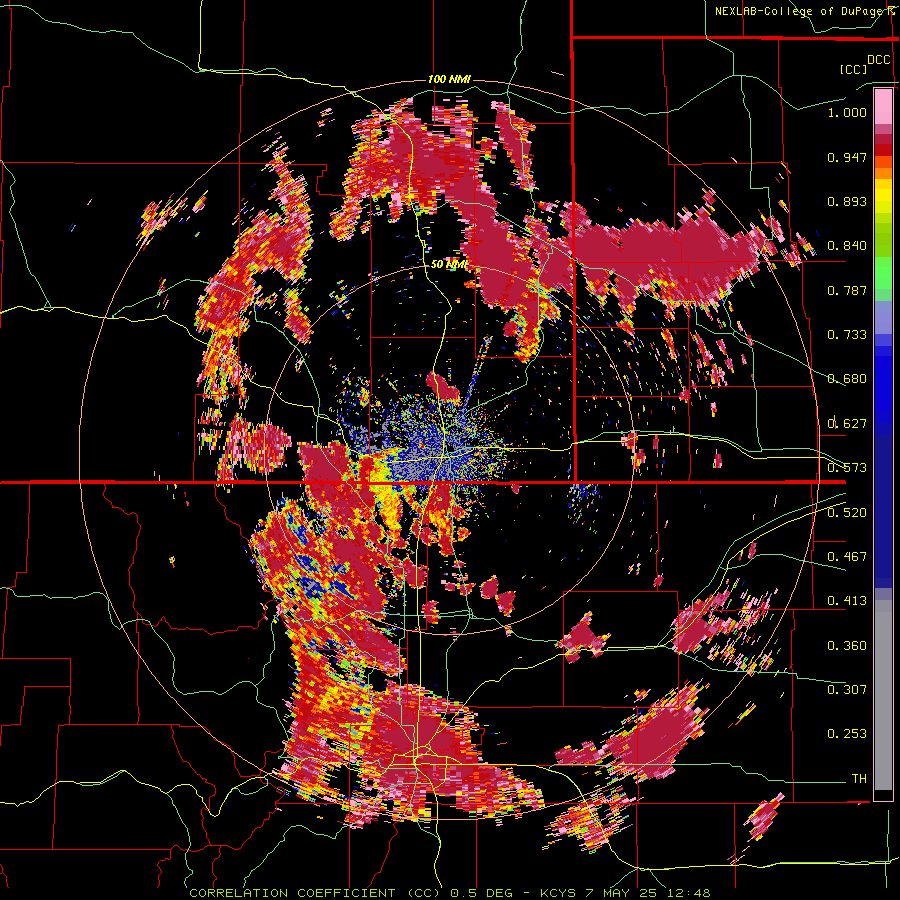Select the 0.360 legend value
The width and height of the screenshot is (900, 900).
(847, 645)
